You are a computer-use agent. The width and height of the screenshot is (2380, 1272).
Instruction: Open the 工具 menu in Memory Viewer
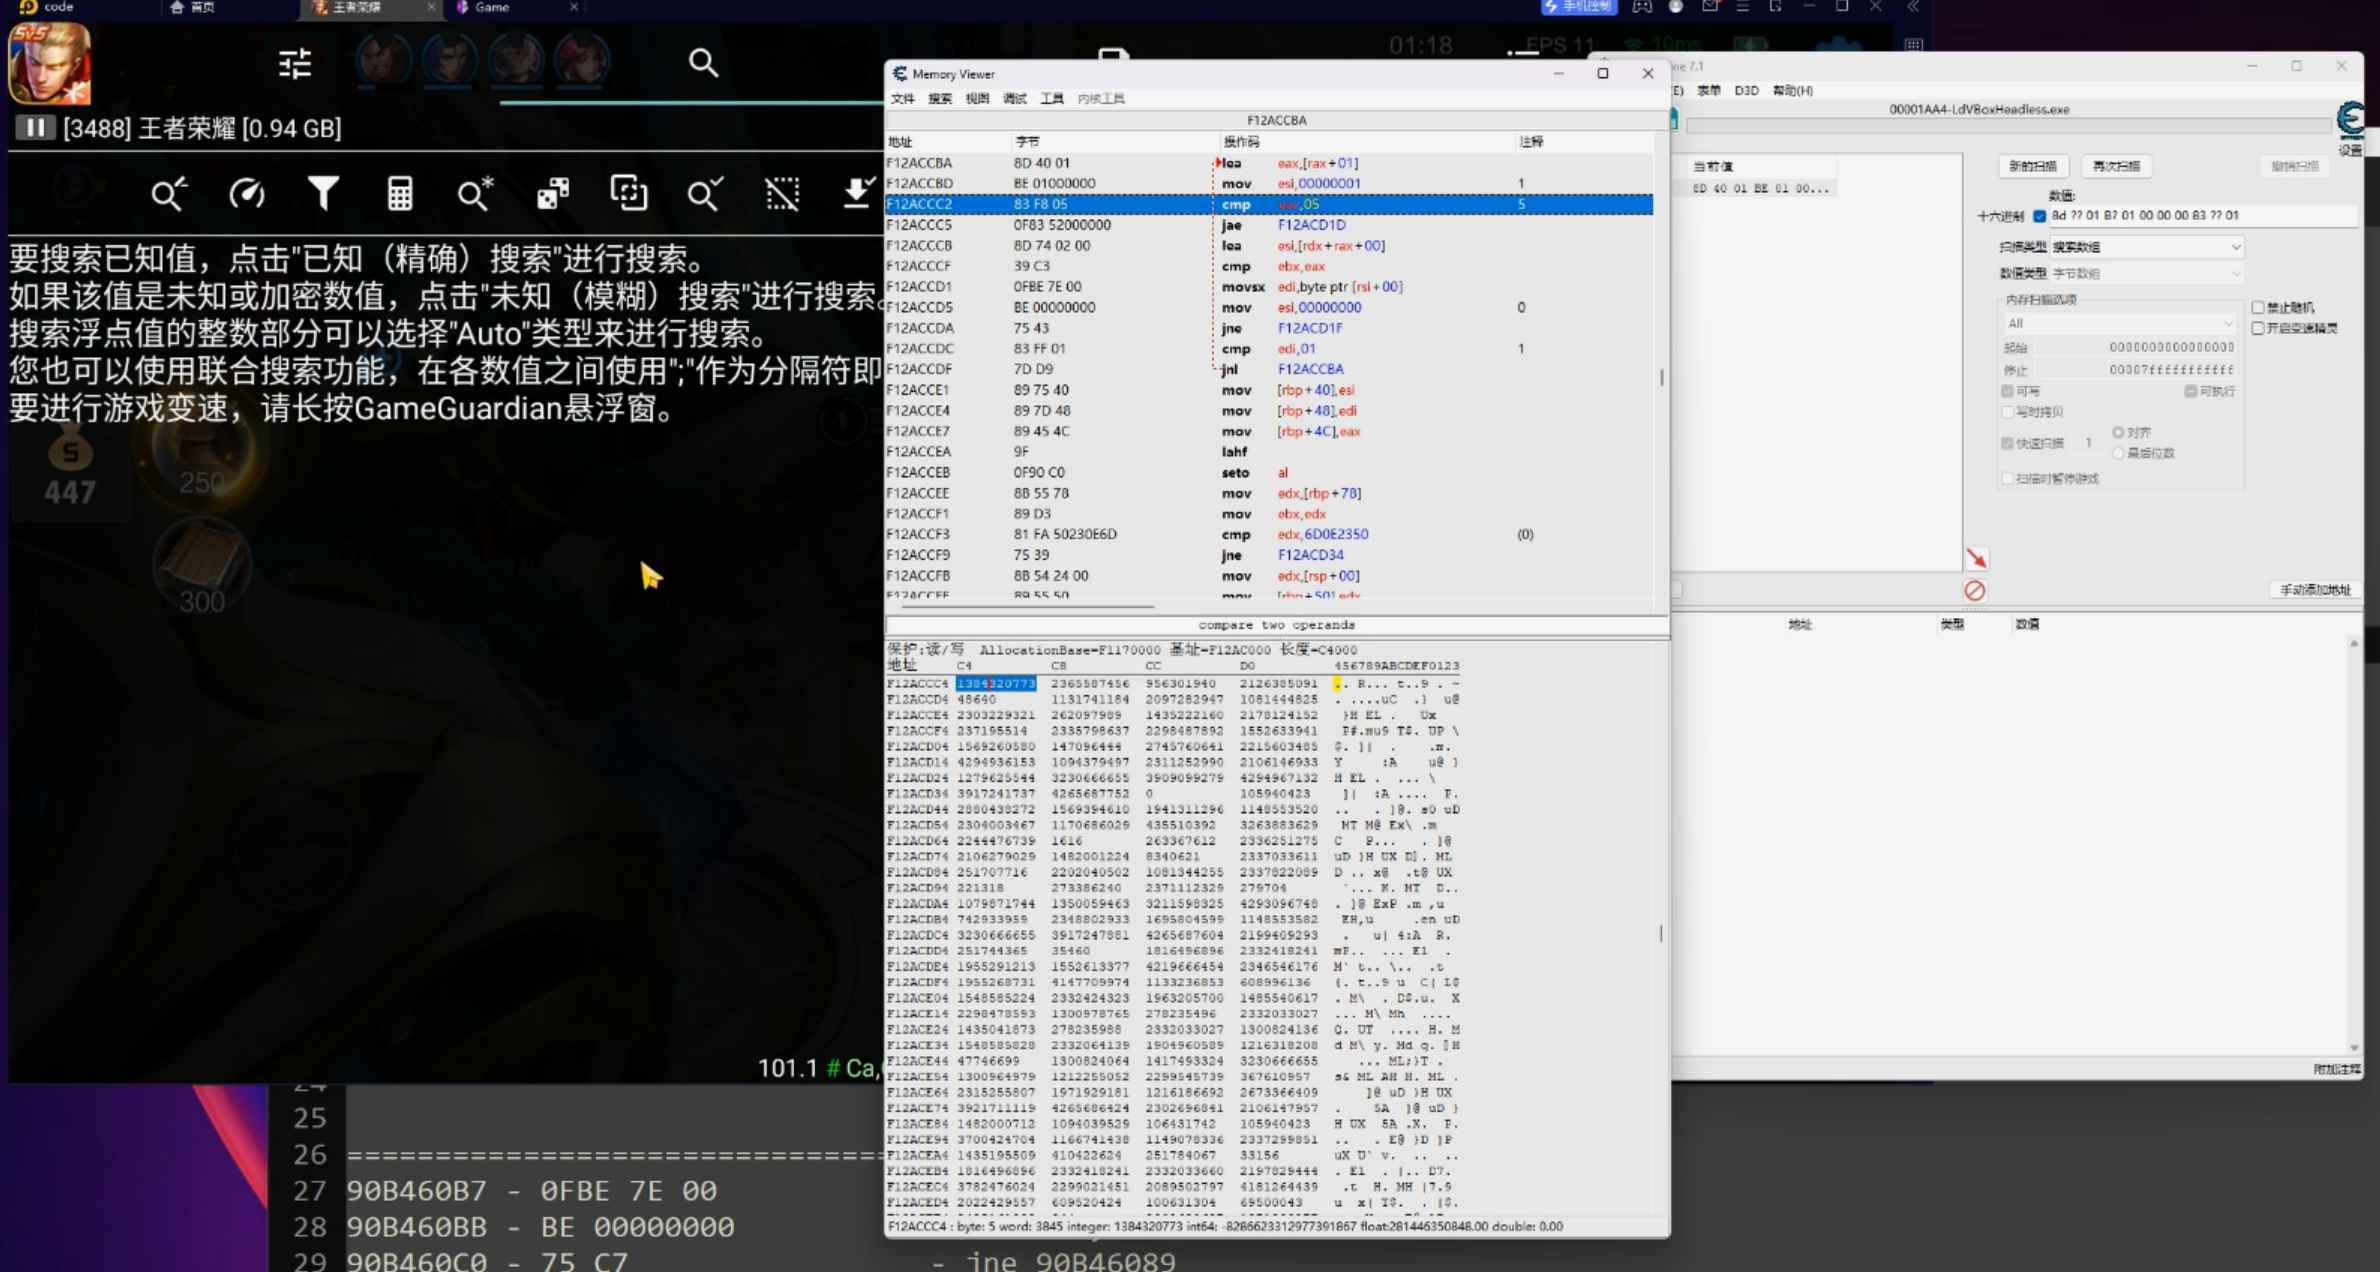1051,99
